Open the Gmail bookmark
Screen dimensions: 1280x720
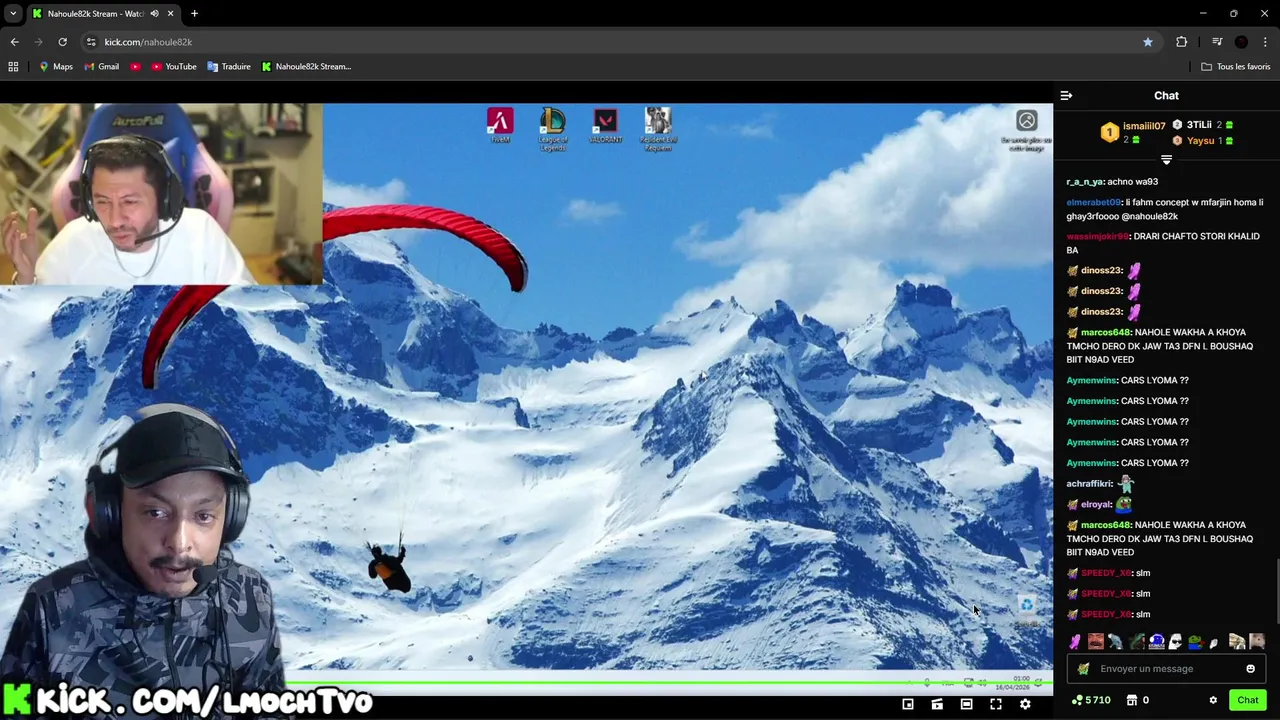click(x=101, y=67)
